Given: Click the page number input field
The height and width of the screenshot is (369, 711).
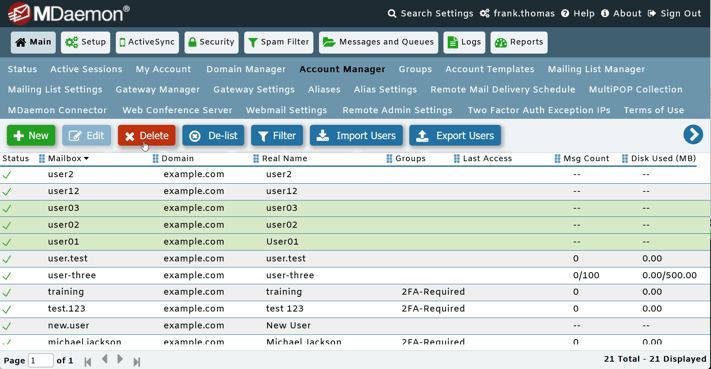Looking at the screenshot, I should click(x=41, y=361).
